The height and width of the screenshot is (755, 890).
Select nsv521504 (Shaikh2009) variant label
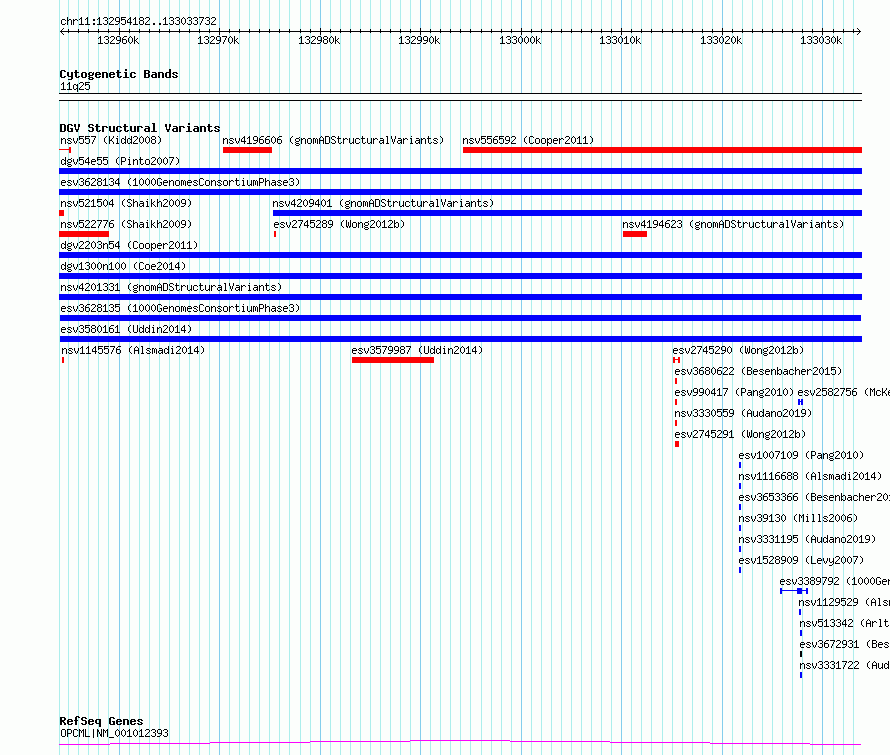click(126, 203)
